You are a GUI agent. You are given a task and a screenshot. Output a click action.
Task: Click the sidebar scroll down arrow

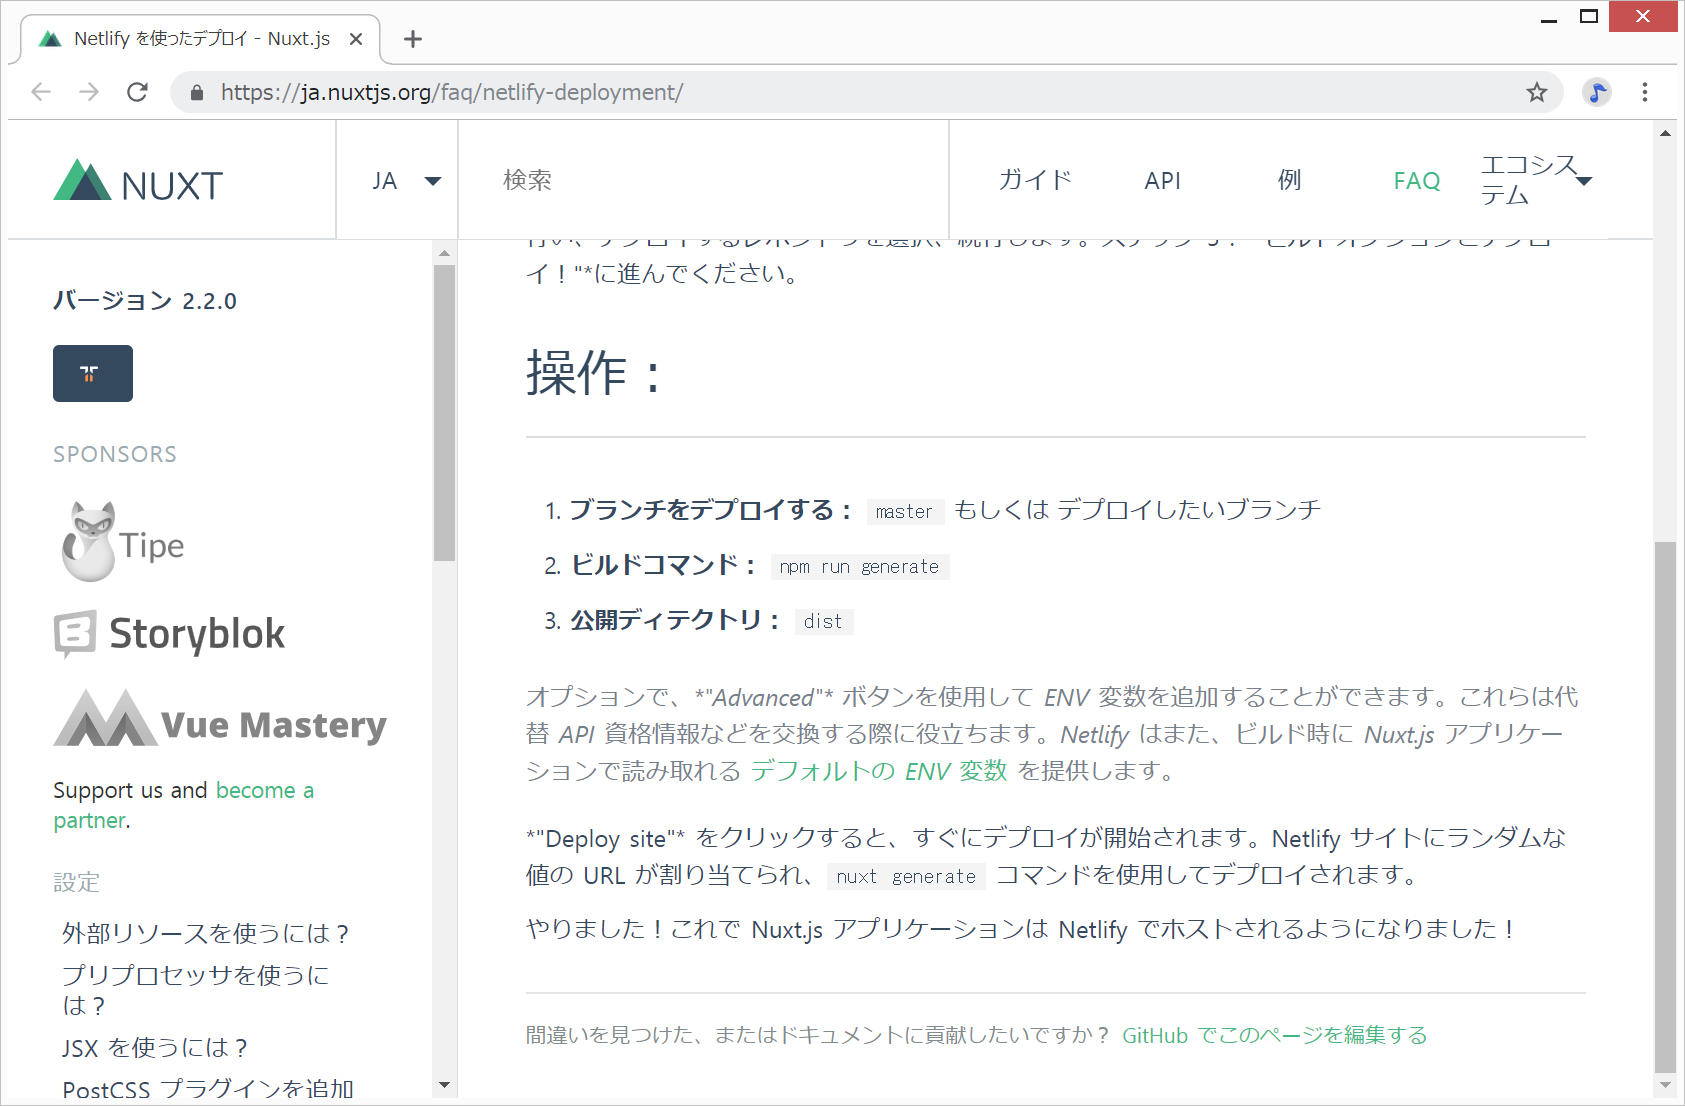(x=445, y=1085)
